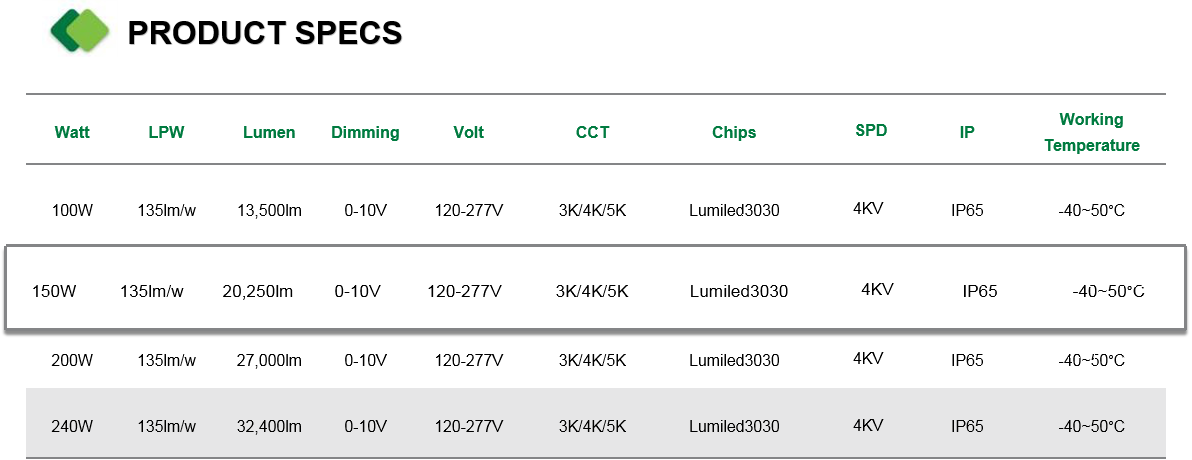Select the Working Temperature column header
The image size is (1192, 460).
tap(1092, 132)
